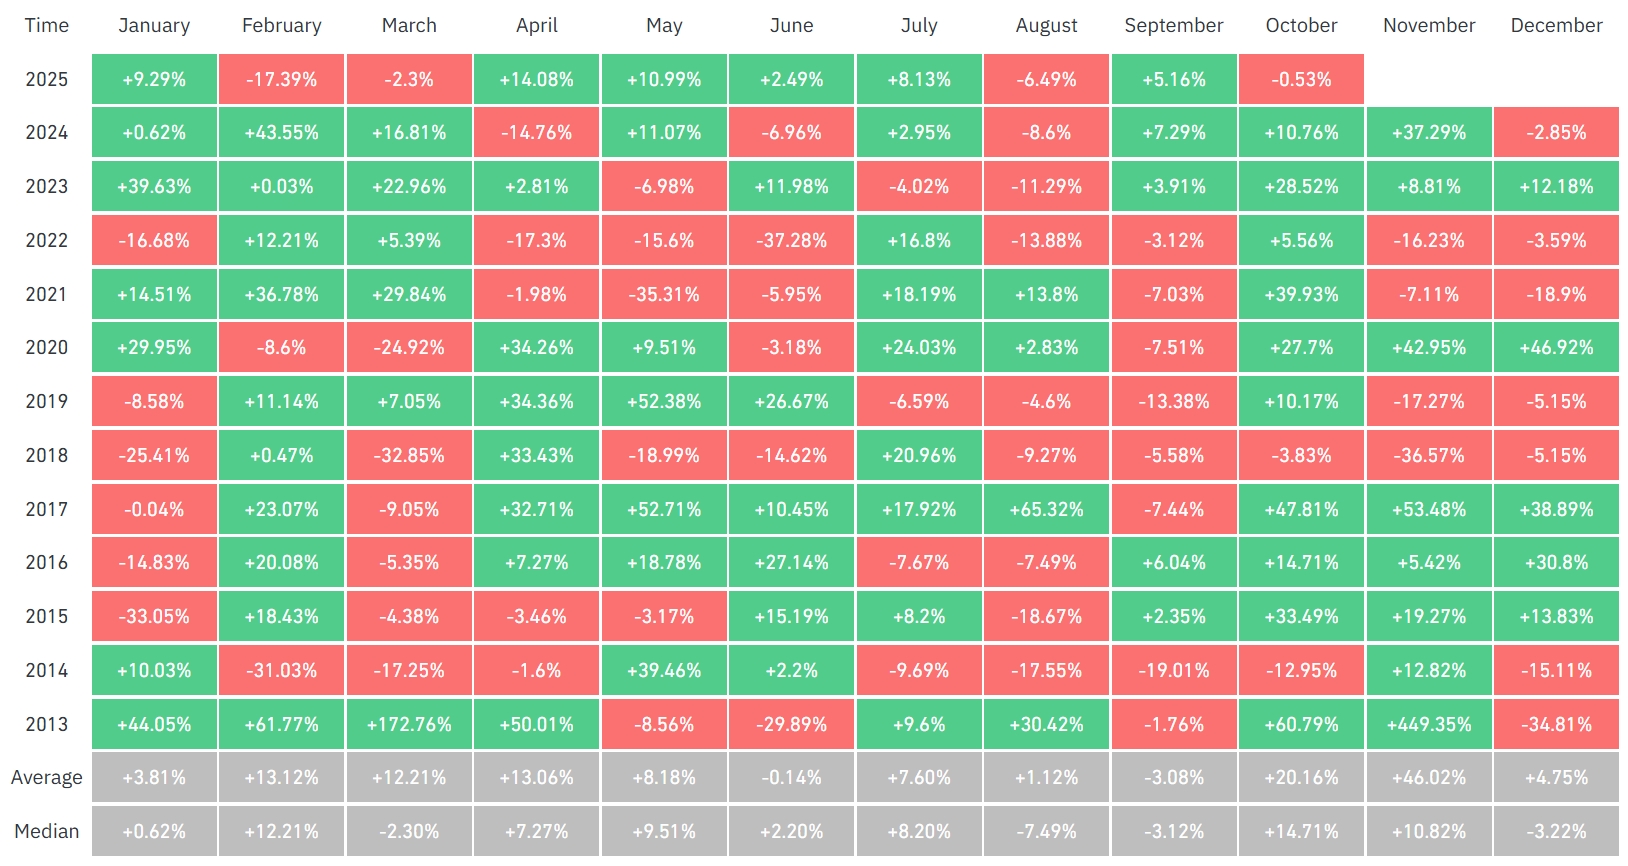This screenshot has width=1628, height=866.
Task: Select the December column header
Action: click(x=1556, y=26)
